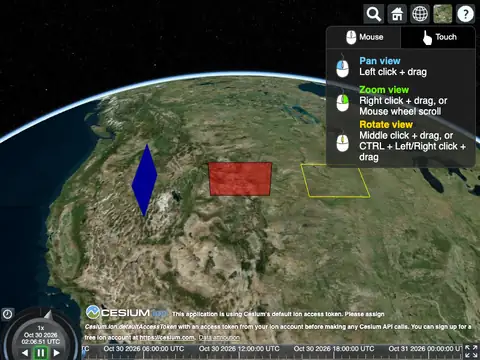Switch to the Touch instructions tab
This screenshot has height=360, width=480.
438,37
